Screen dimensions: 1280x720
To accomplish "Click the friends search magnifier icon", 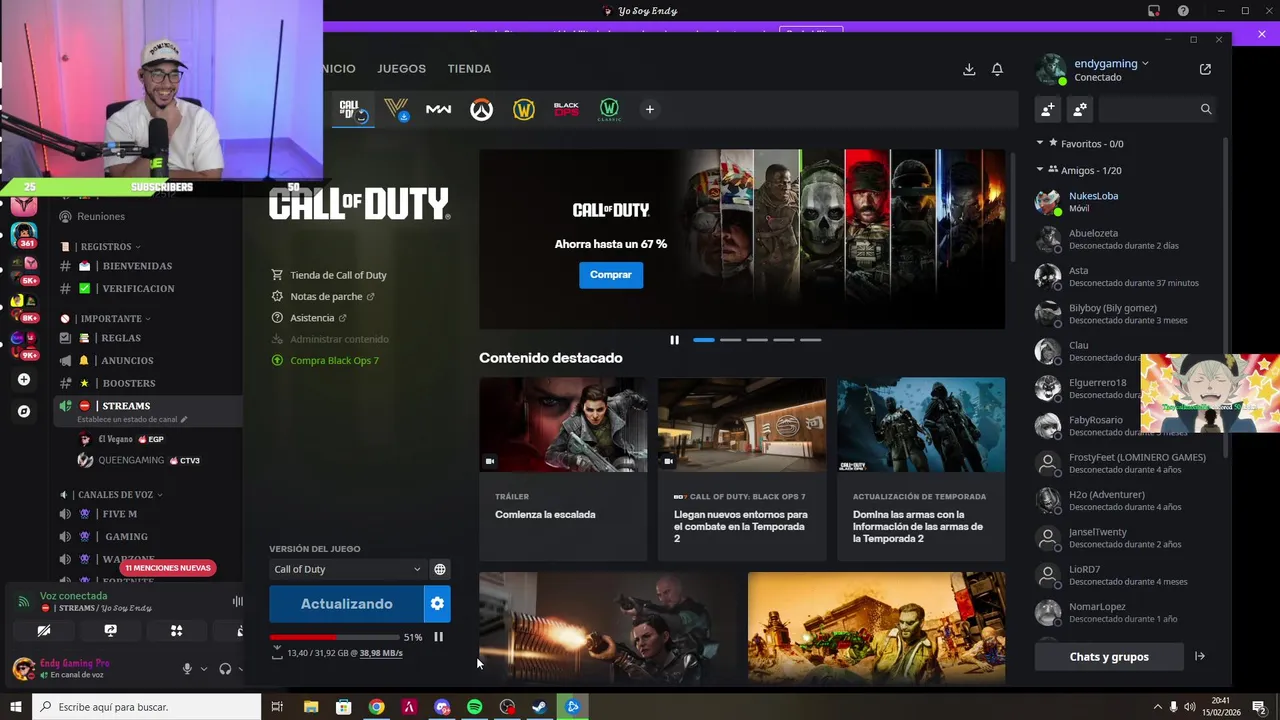I will pyautogui.click(x=1206, y=109).
